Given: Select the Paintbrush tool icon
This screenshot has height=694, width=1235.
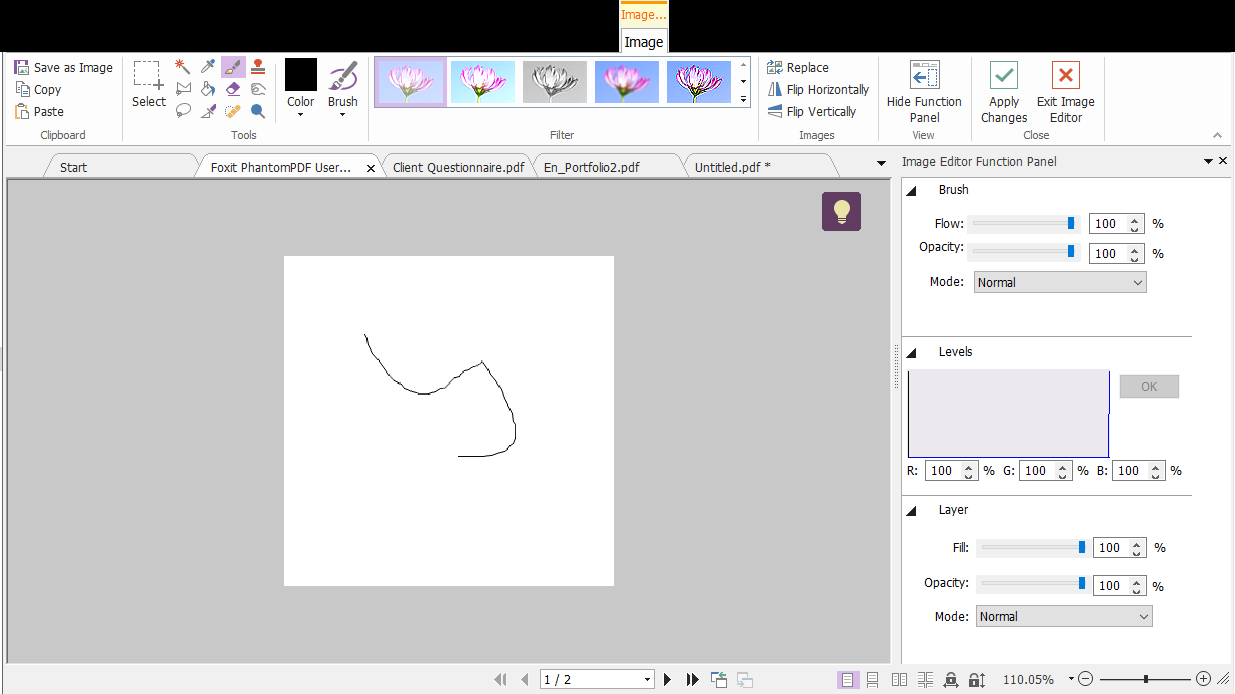Looking at the screenshot, I should click(x=233, y=67).
